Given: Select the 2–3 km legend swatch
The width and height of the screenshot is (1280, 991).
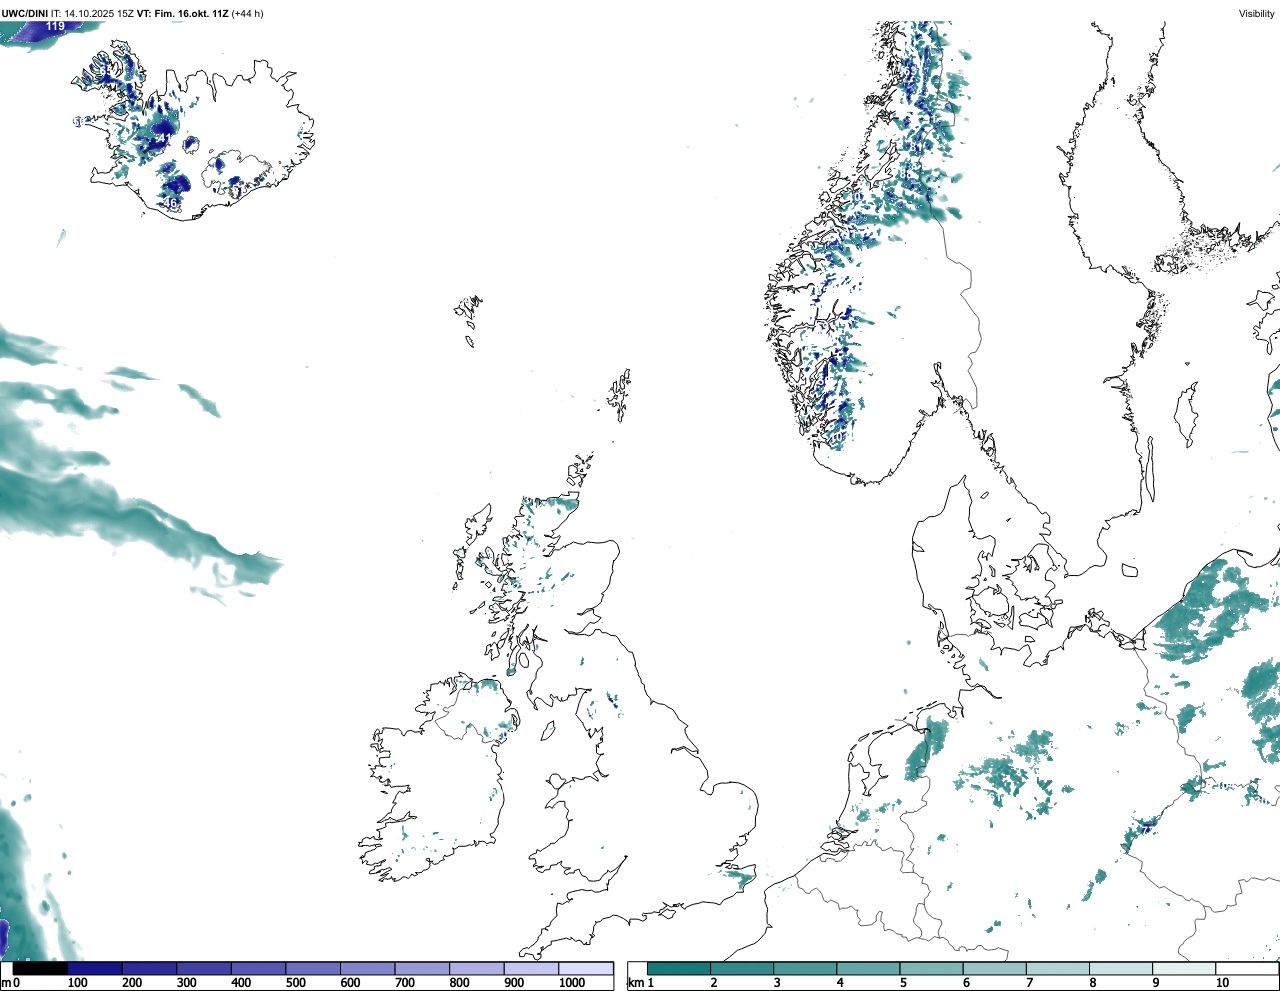Looking at the screenshot, I should pyautogui.click(x=742, y=968).
